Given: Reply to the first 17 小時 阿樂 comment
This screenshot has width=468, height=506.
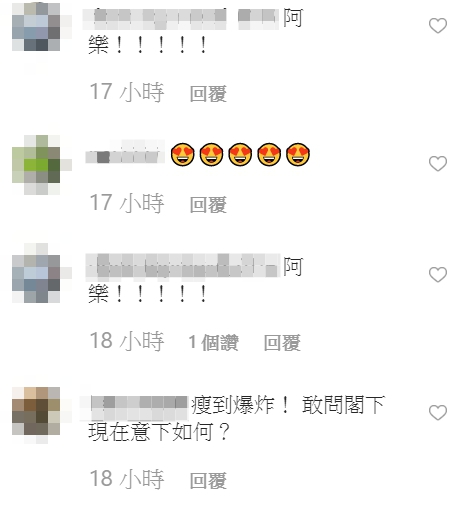Looking at the screenshot, I should pyautogui.click(x=208, y=94).
